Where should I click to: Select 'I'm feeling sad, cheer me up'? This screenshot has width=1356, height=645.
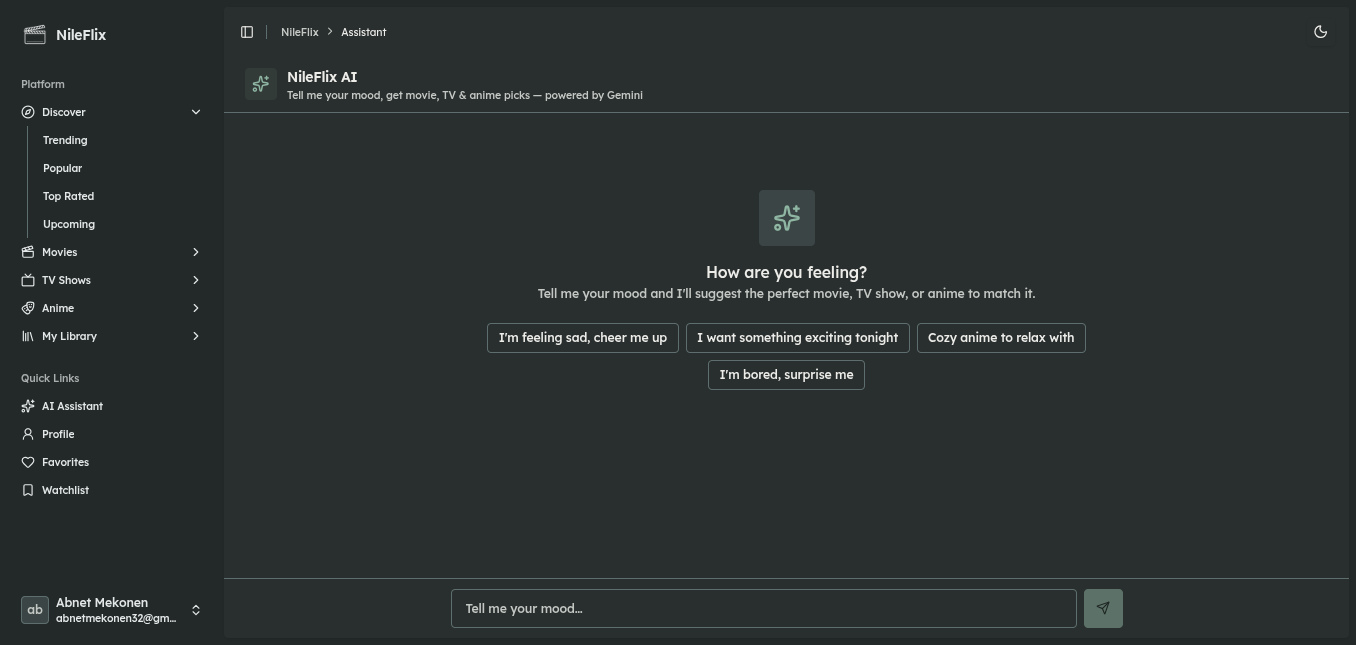point(583,338)
